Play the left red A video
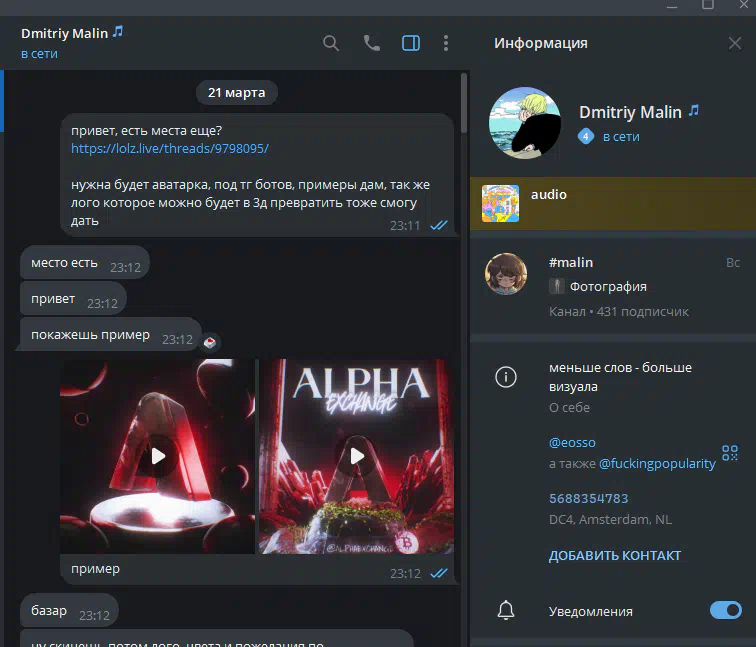Image resolution: width=756 pixels, height=647 pixels. coord(157,456)
